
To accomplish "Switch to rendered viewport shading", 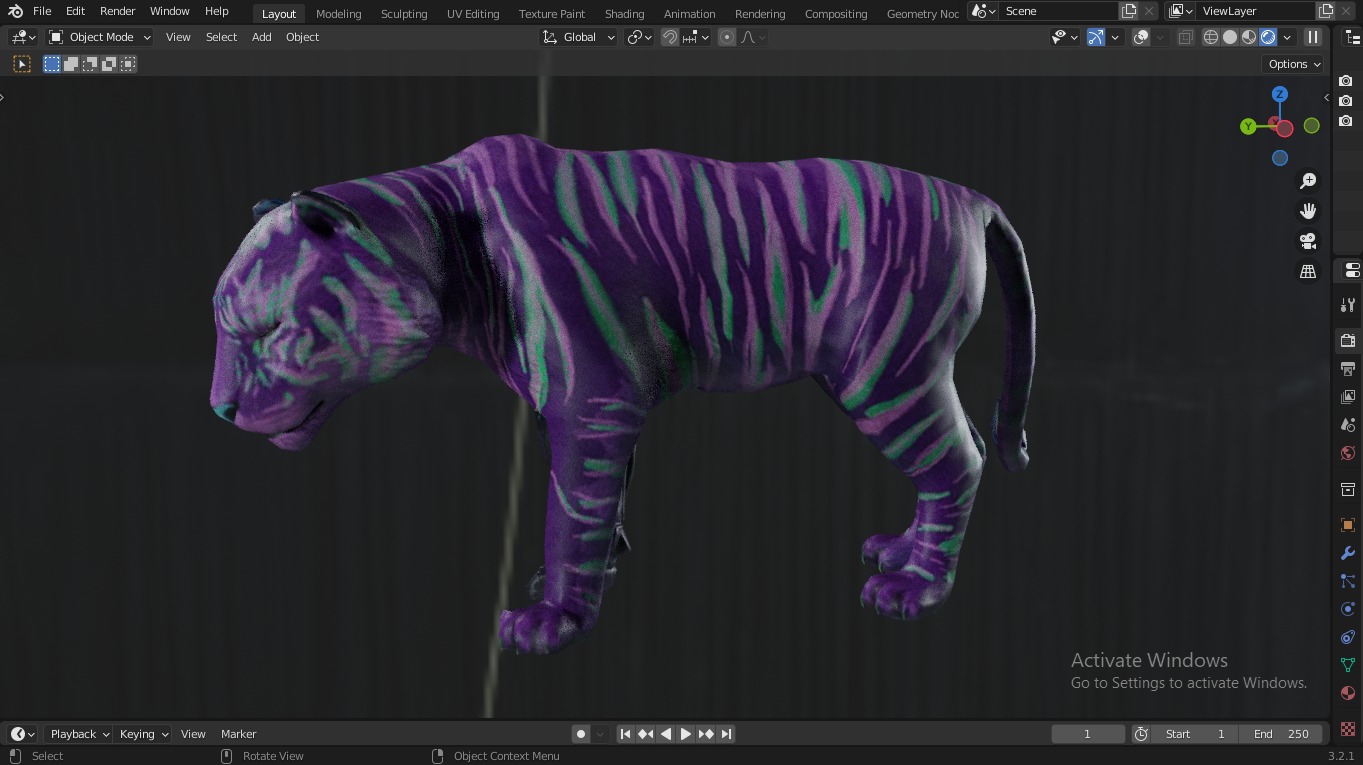I will coord(1268,37).
